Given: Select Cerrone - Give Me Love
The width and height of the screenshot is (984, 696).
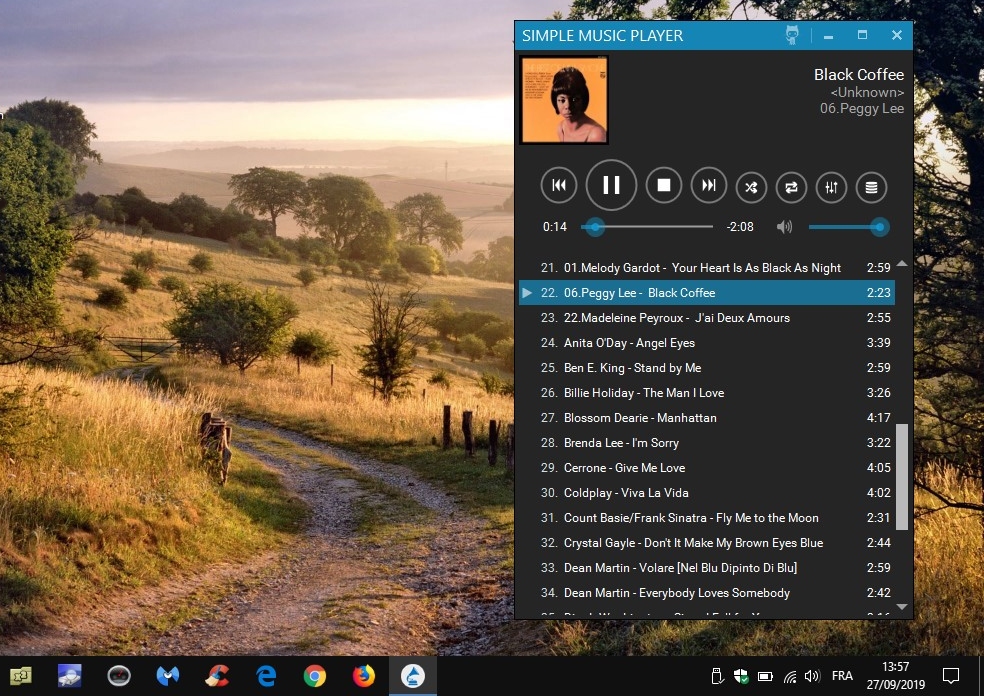Looking at the screenshot, I should (x=707, y=468).
